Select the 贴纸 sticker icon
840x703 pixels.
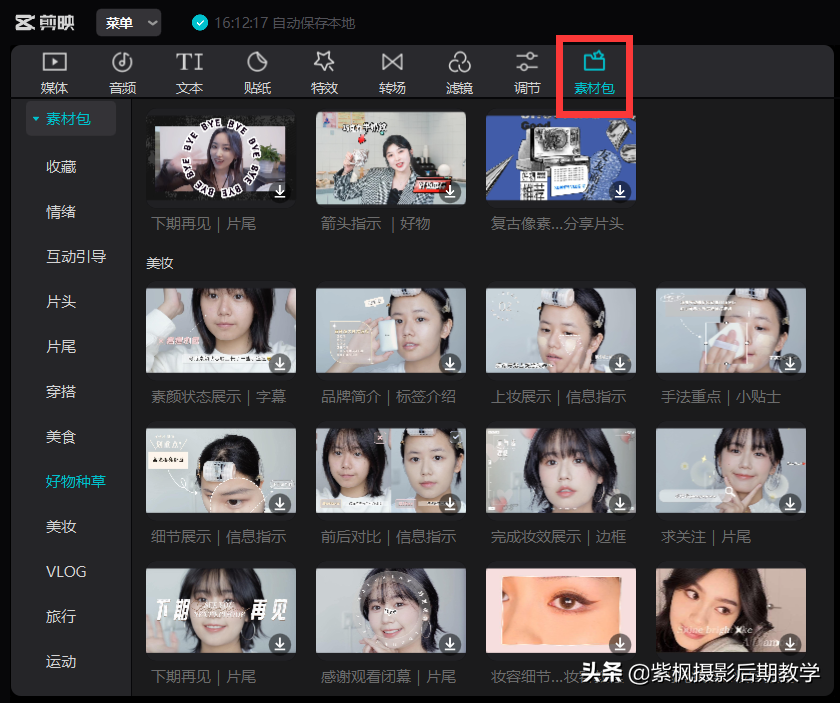pos(257,62)
